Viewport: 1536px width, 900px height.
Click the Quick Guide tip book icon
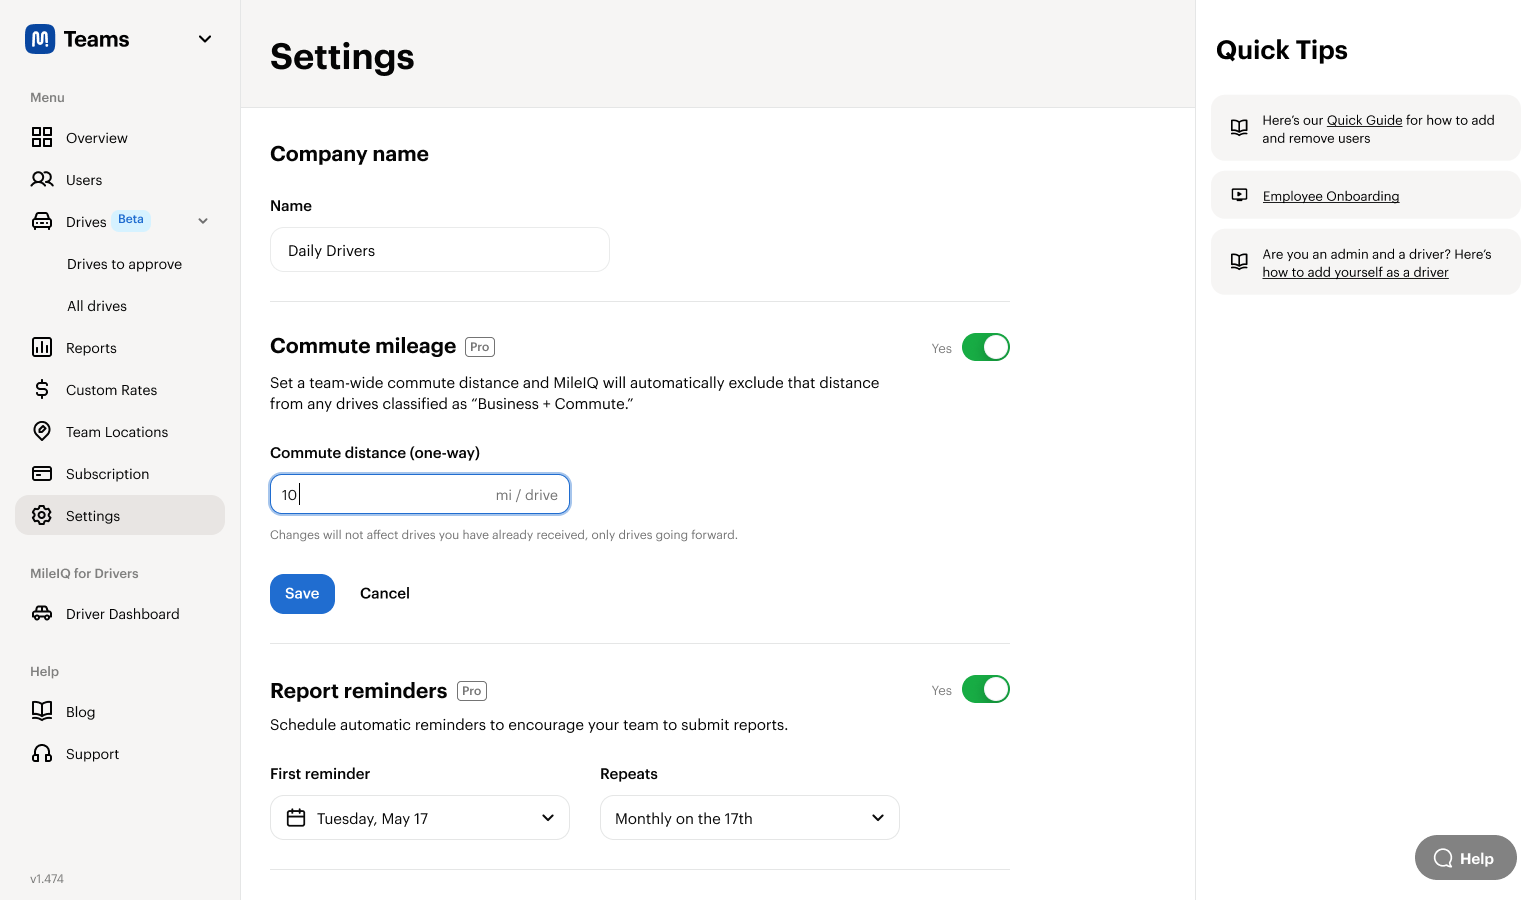1239,127
